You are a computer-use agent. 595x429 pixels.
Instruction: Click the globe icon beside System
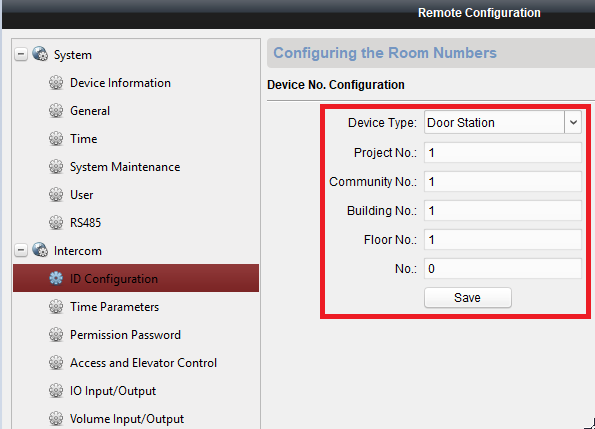tap(40, 54)
